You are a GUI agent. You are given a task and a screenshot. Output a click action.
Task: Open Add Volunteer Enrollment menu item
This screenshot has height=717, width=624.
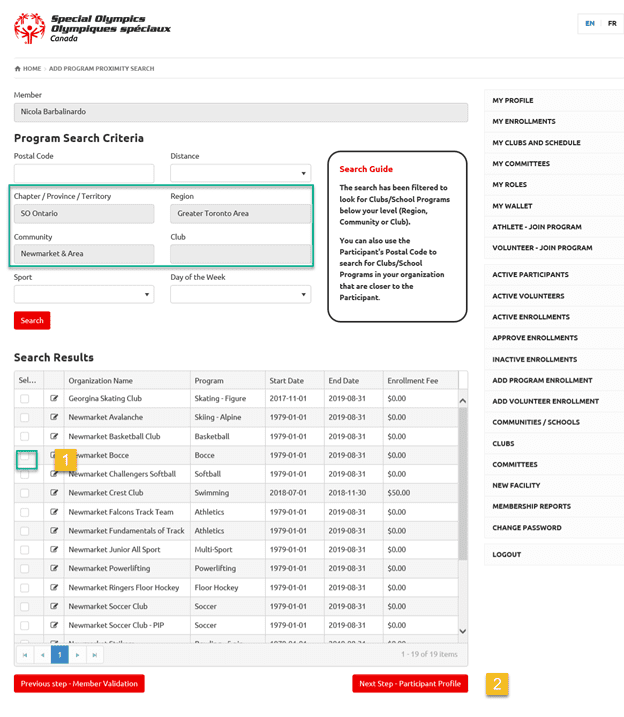click(x=545, y=401)
